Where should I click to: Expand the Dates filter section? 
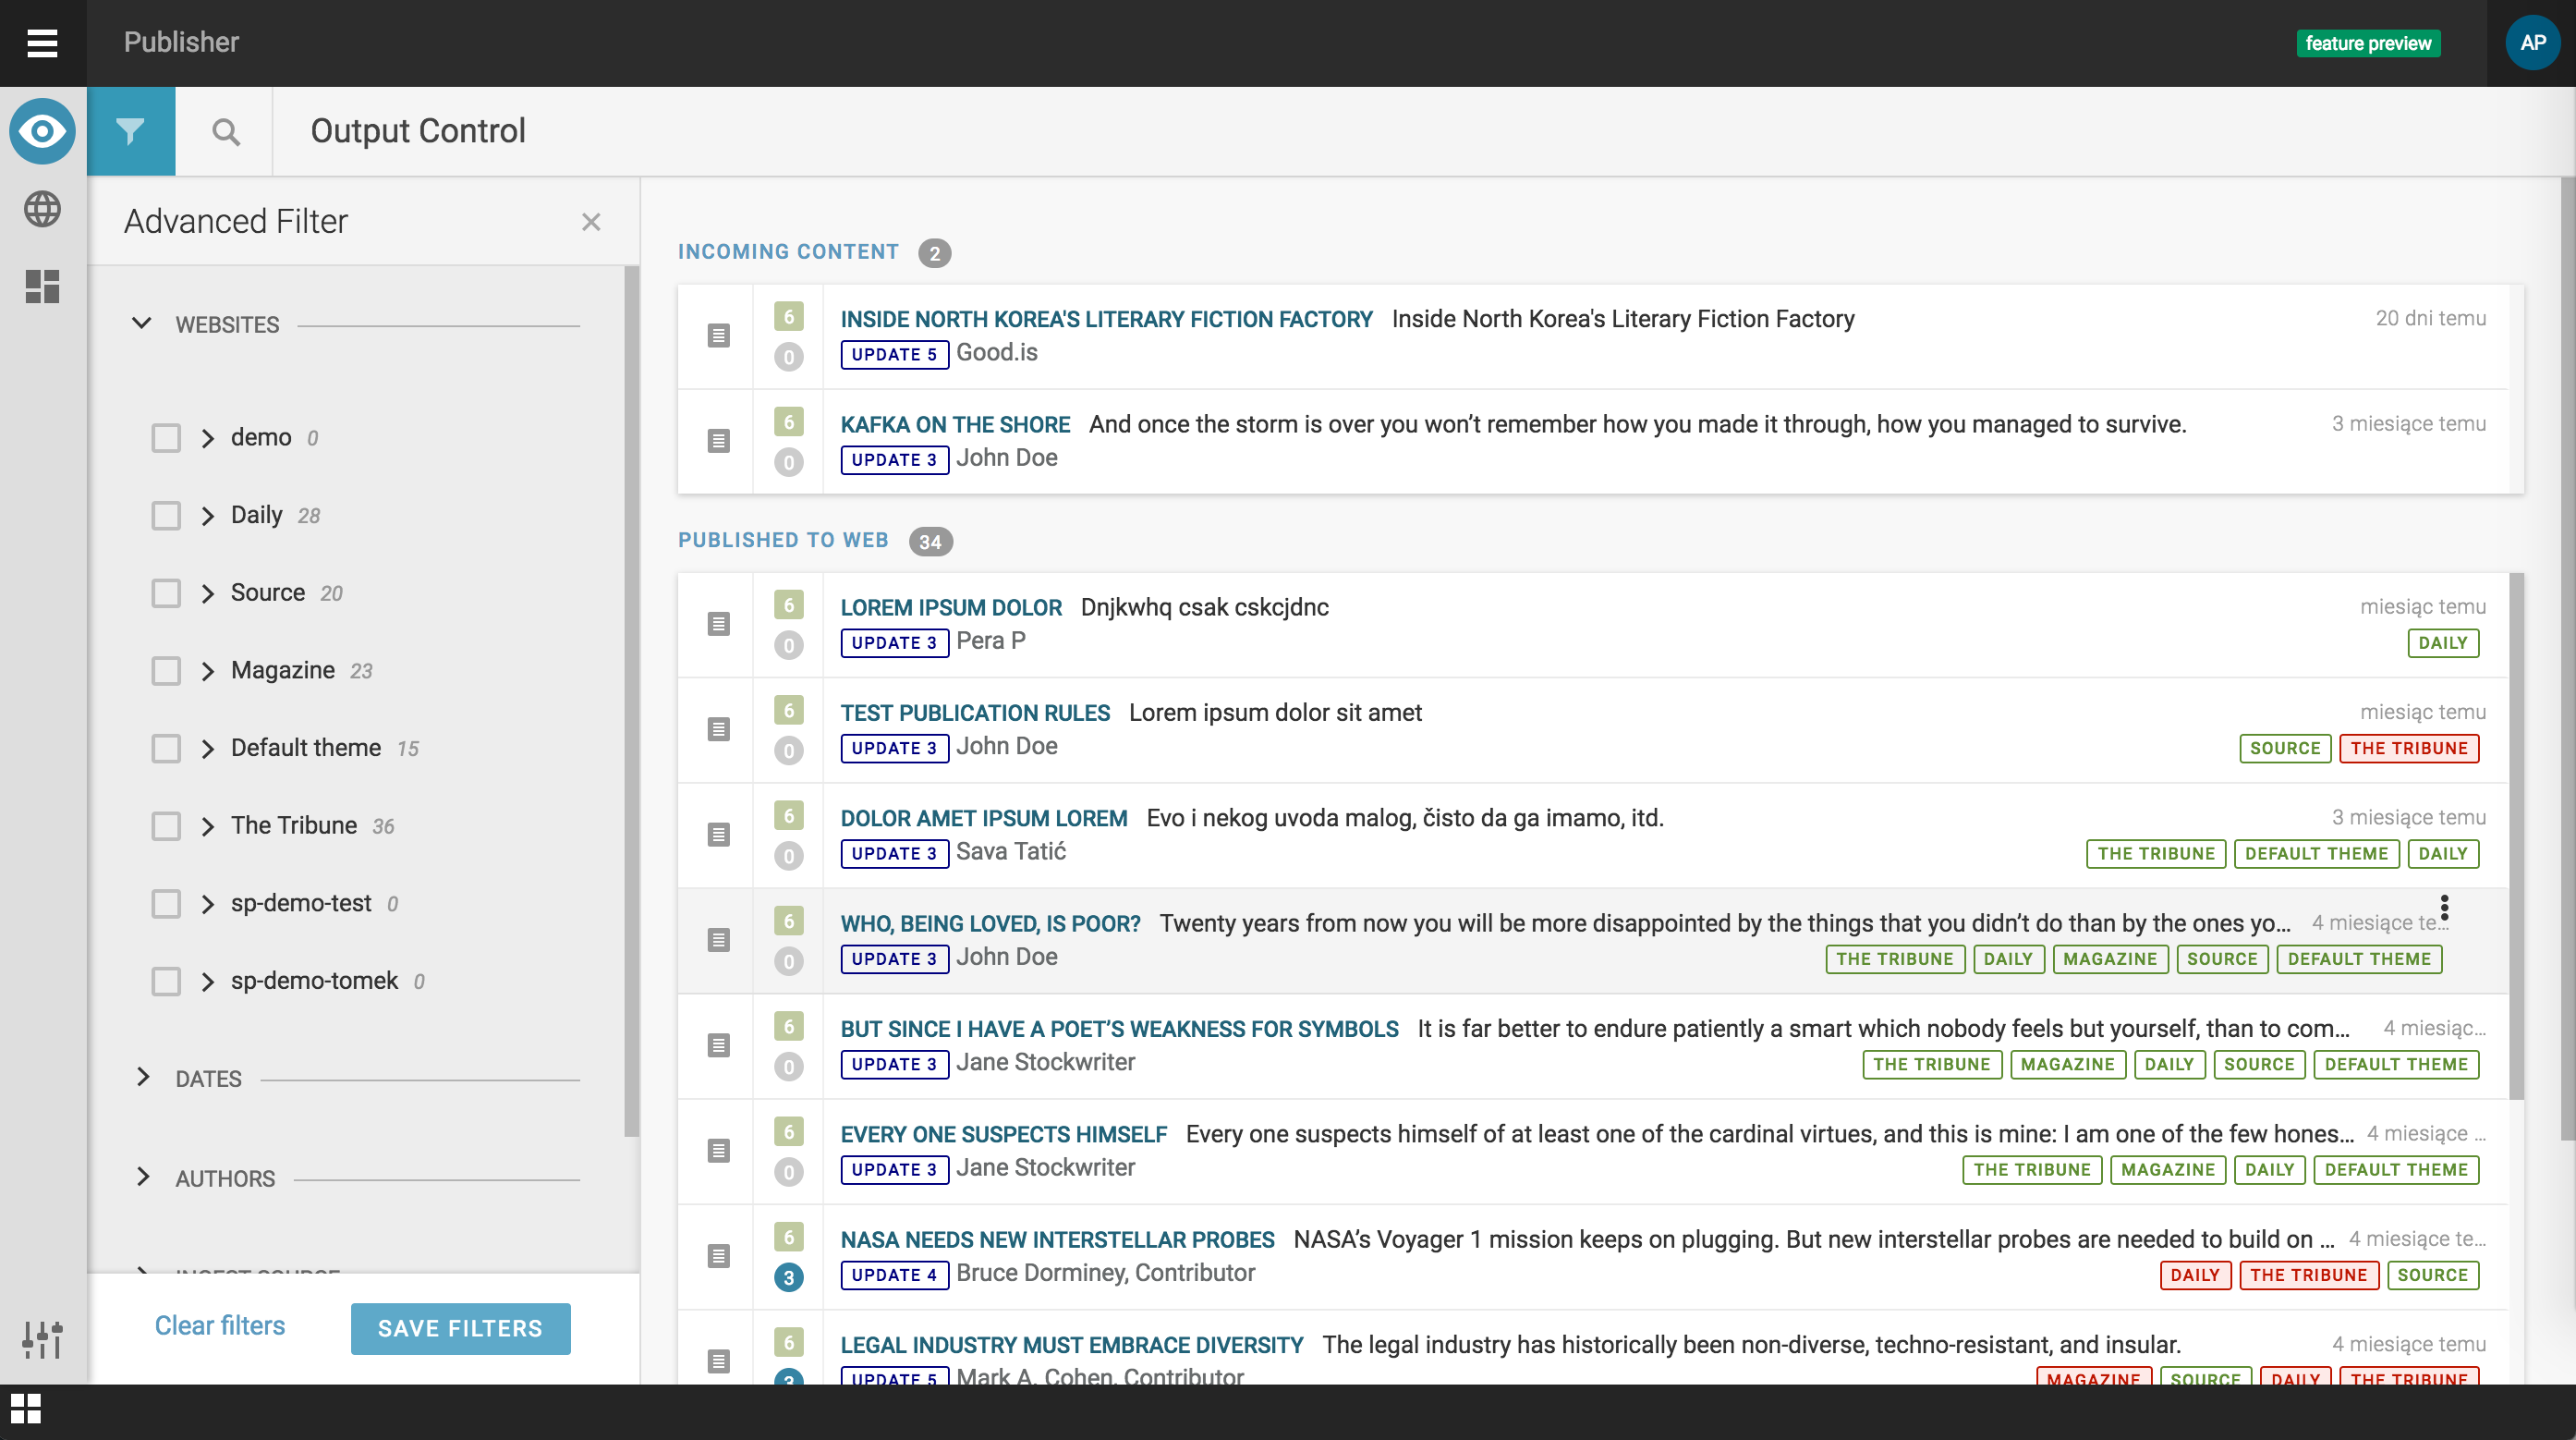(142, 1077)
